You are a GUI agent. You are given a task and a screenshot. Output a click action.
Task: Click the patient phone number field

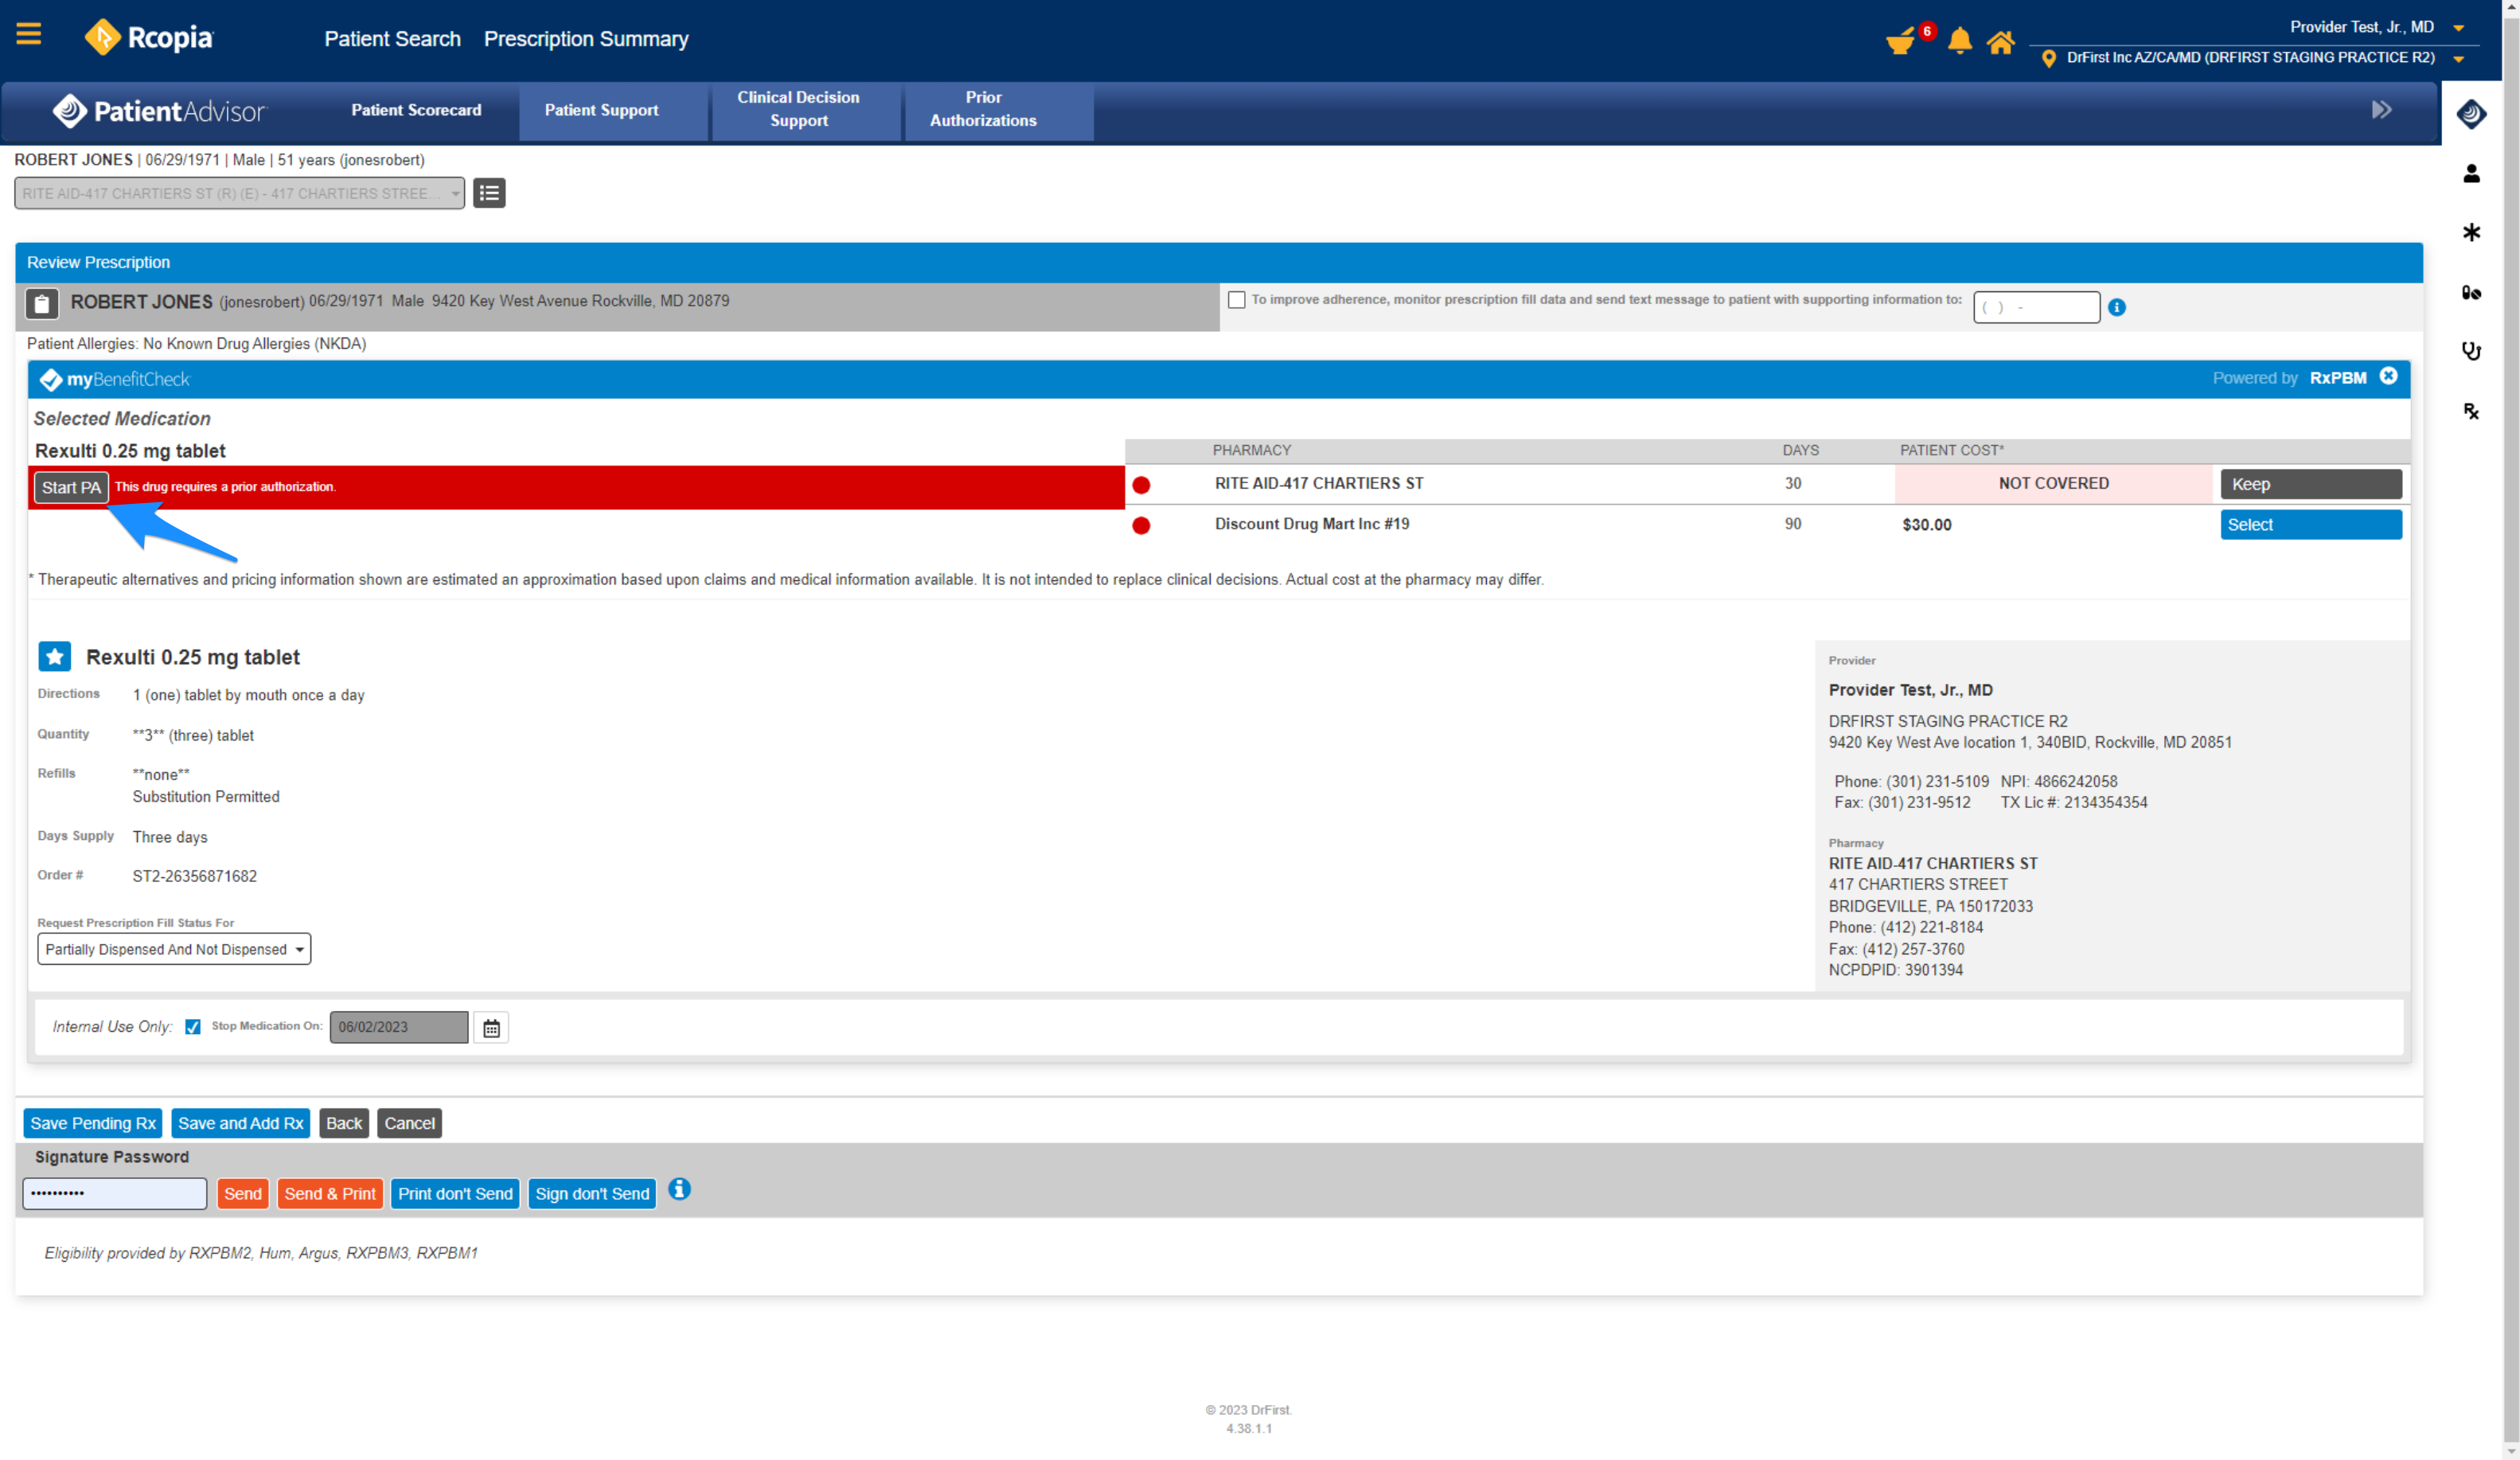tap(2036, 308)
